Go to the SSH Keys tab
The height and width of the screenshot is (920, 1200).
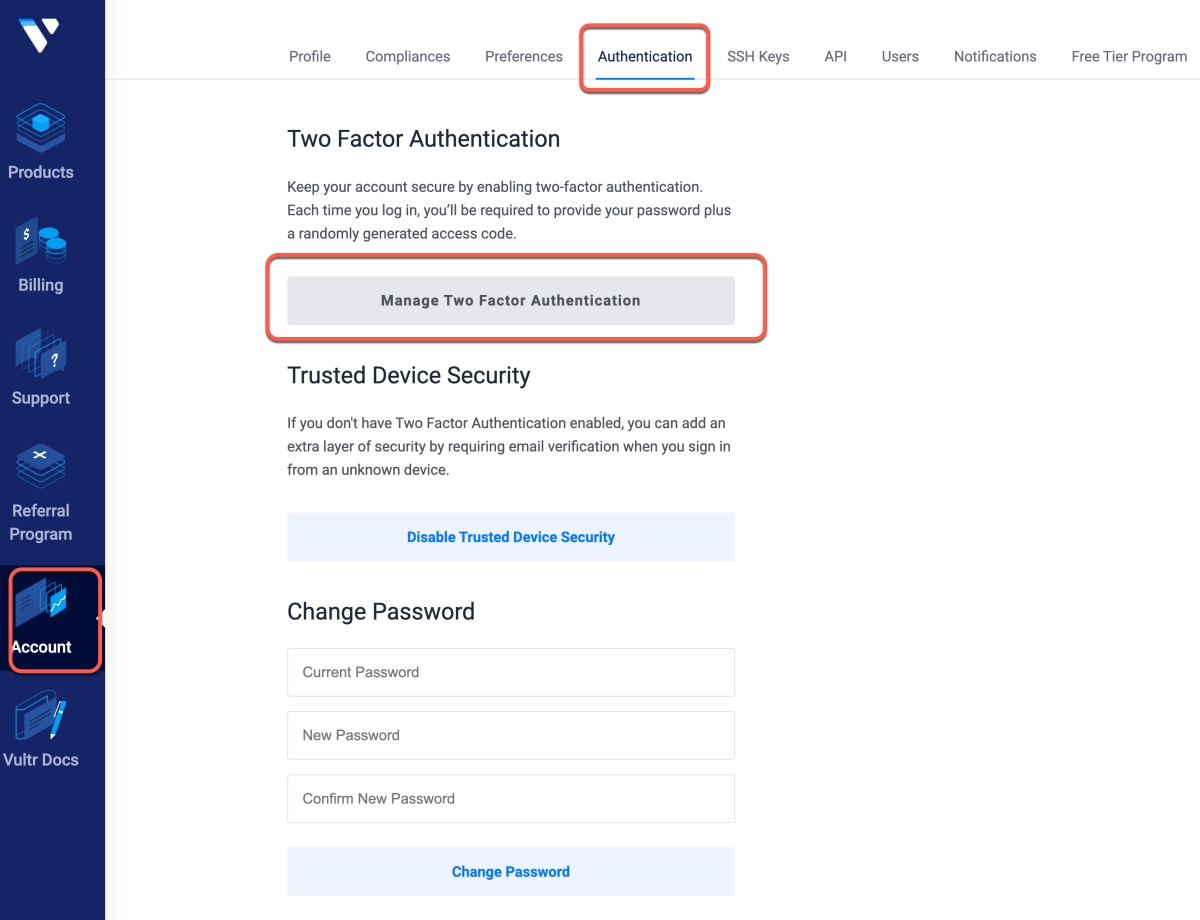pyautogui.click(x=758, y=56)
